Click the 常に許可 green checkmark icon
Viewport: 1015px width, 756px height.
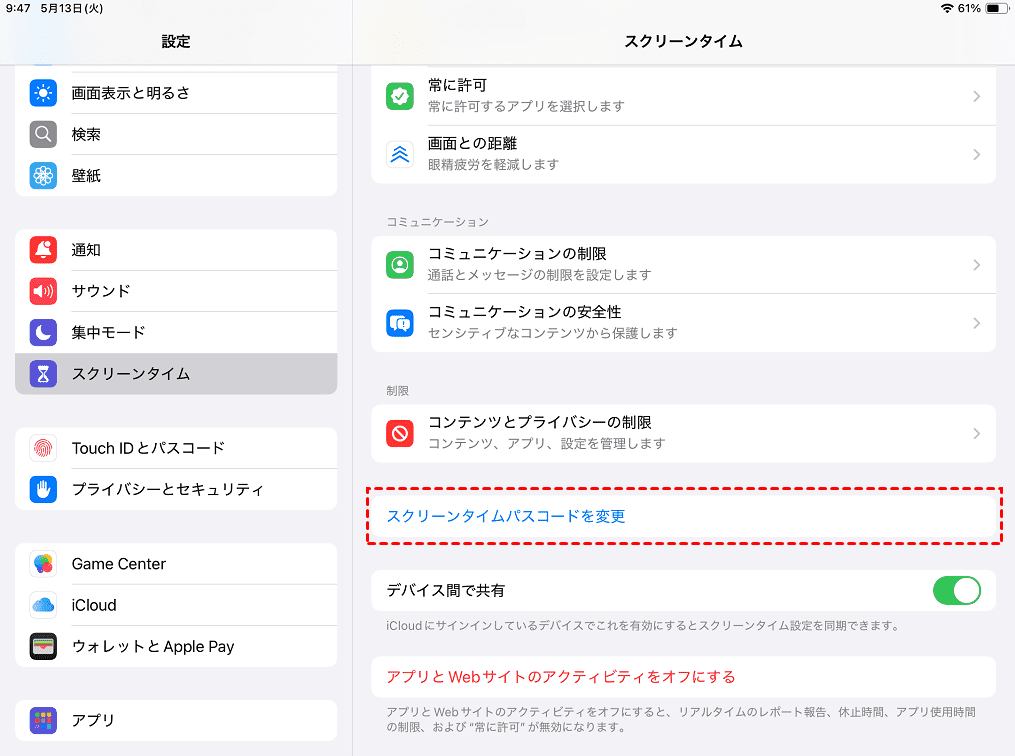coord(399,95)
